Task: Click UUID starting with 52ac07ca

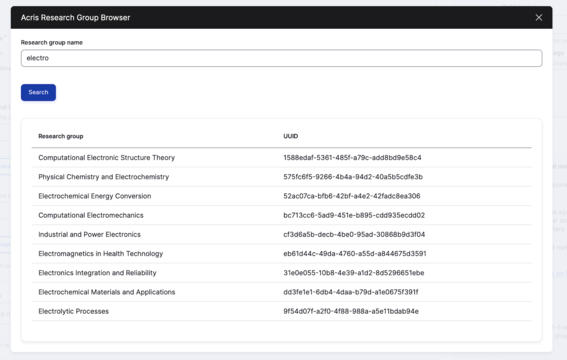Action: click(352, 196)
